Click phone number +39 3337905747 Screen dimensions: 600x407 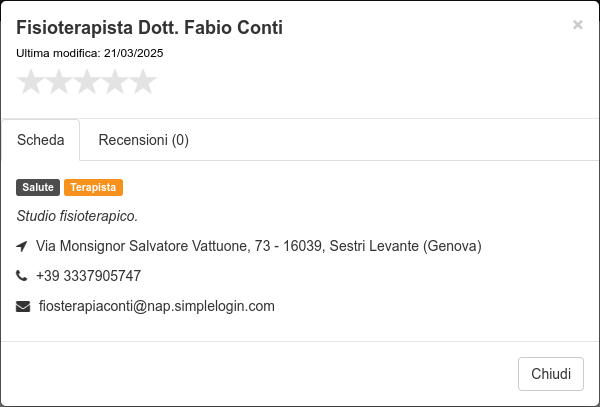pyautogui.click(x=88, y=276)
